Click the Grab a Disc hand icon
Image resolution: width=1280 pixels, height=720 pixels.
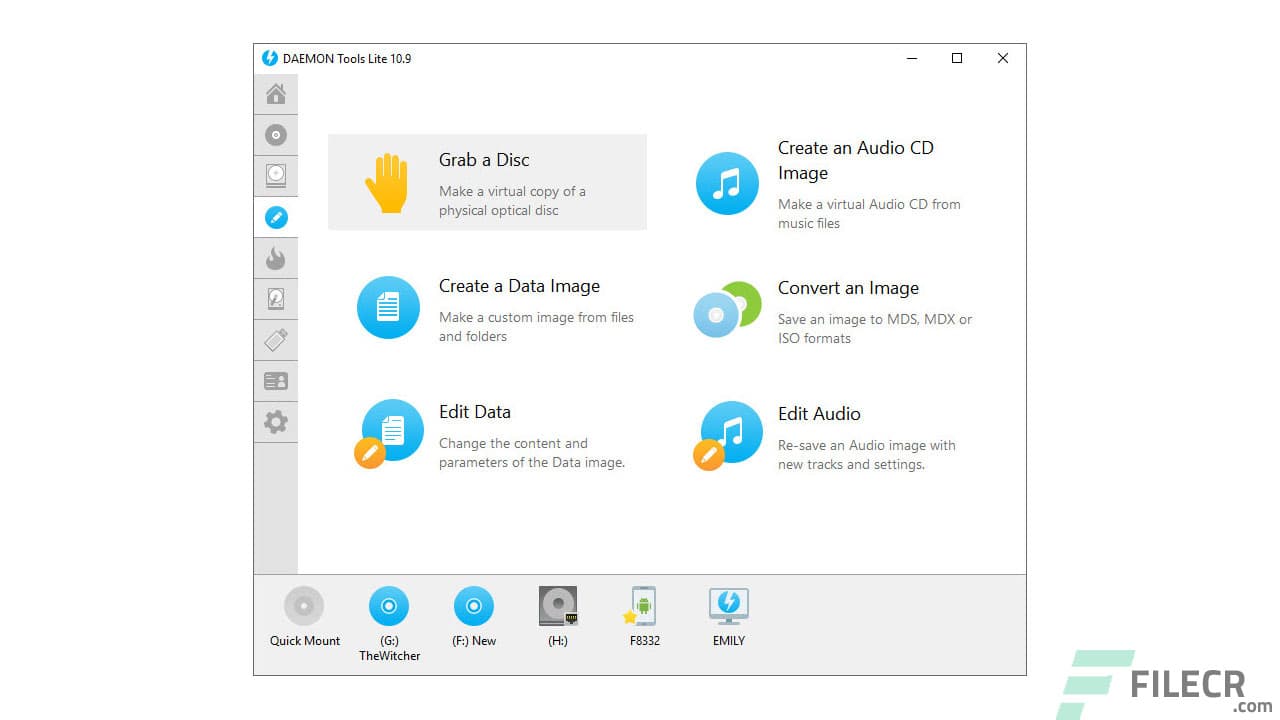[x=388, y=182]
